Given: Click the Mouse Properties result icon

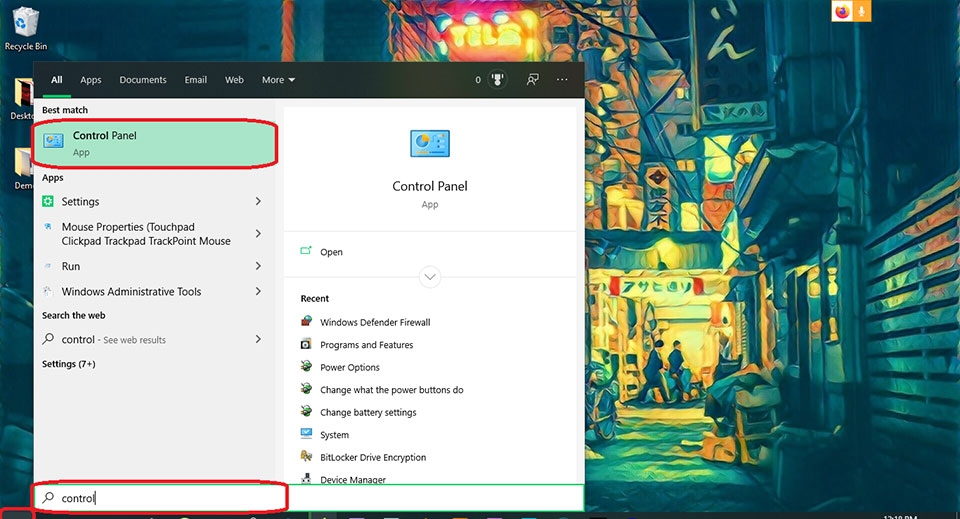Looking at the screenshot, I should 48,227.
